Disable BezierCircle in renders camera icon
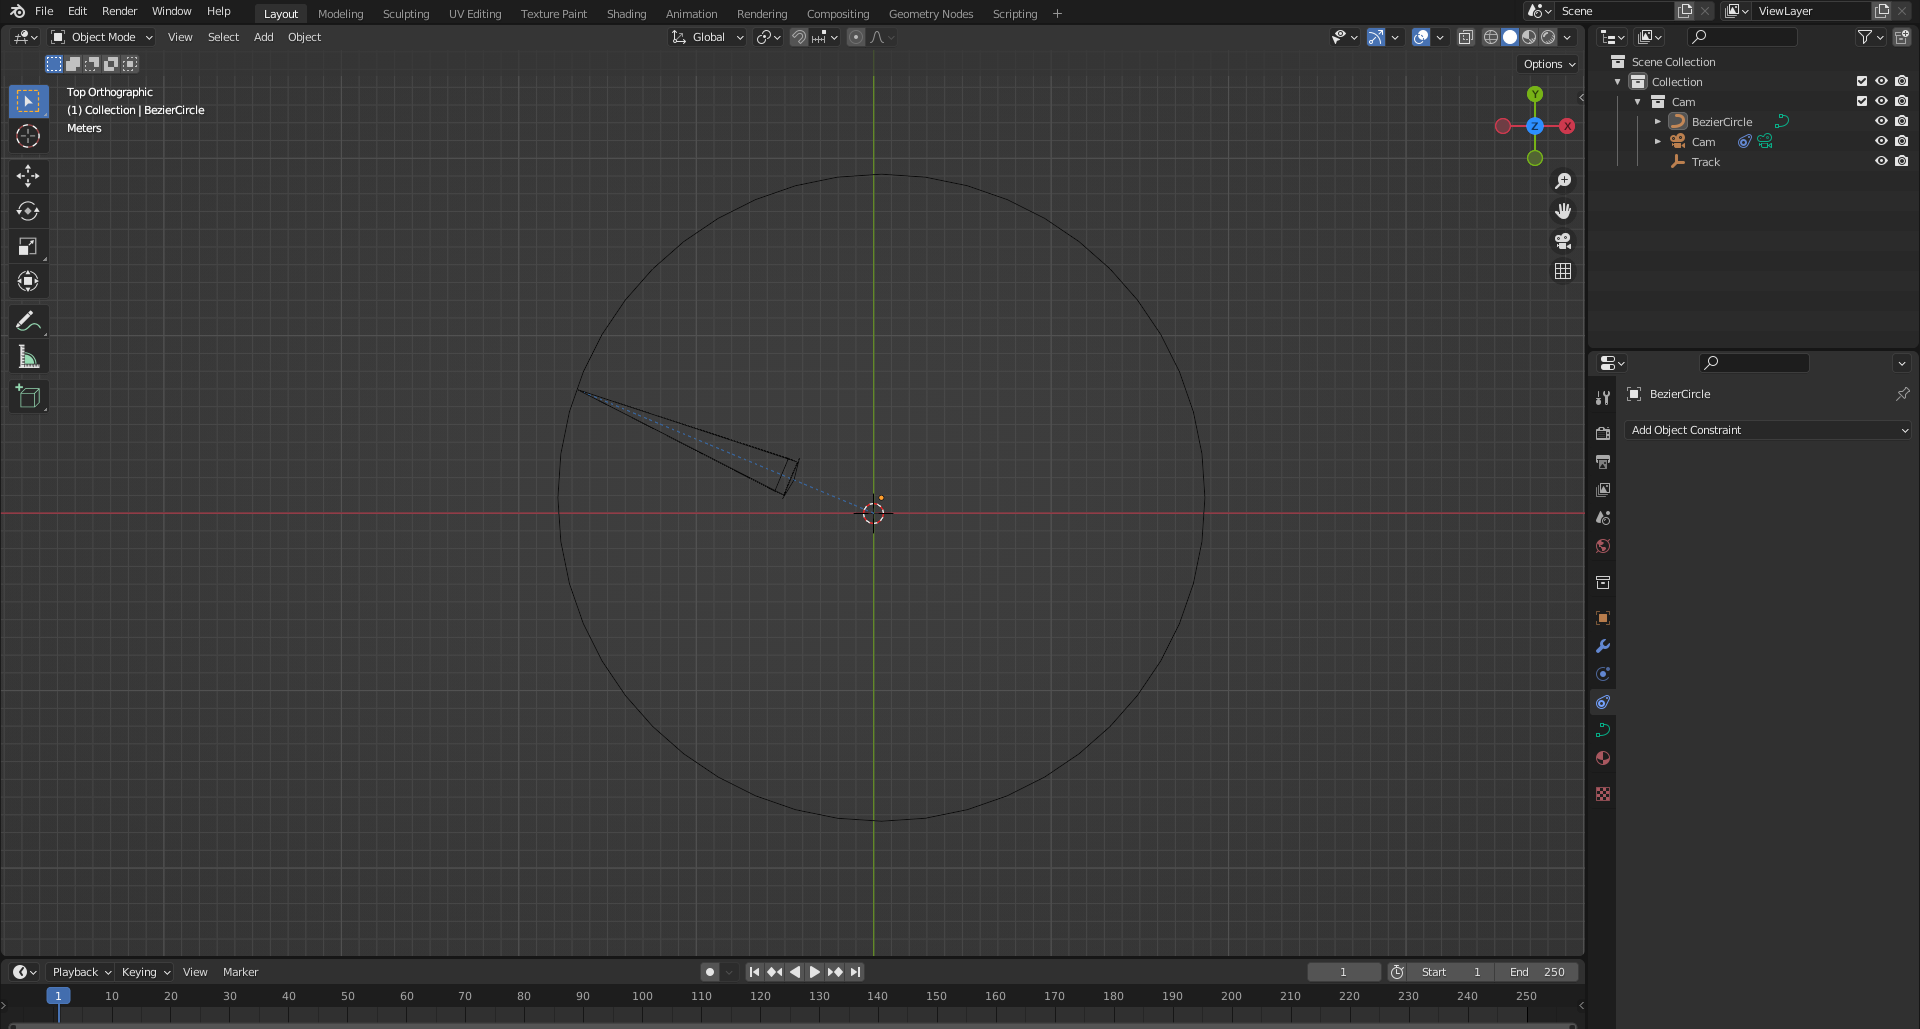This screenshot has width=1920, height=1029. [1901, 121]
